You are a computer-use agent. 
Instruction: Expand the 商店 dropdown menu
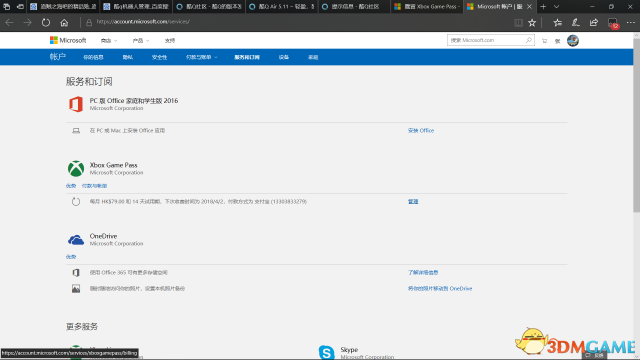tap(109, 40)
